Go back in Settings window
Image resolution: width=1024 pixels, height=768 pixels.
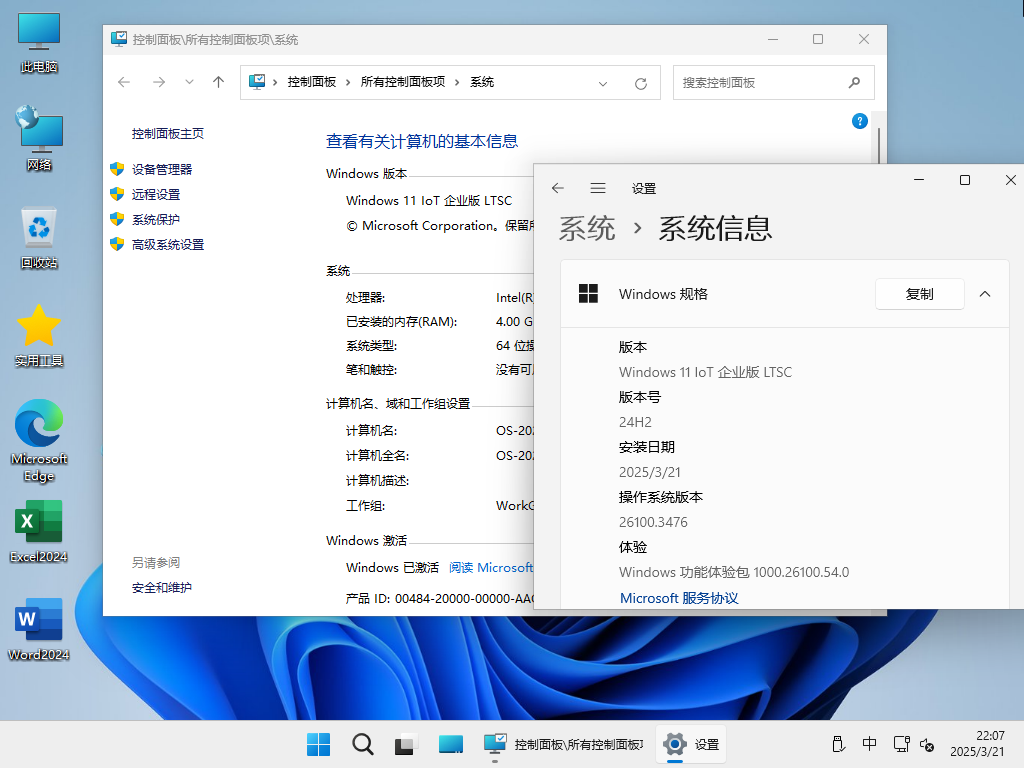pos(558,188)
